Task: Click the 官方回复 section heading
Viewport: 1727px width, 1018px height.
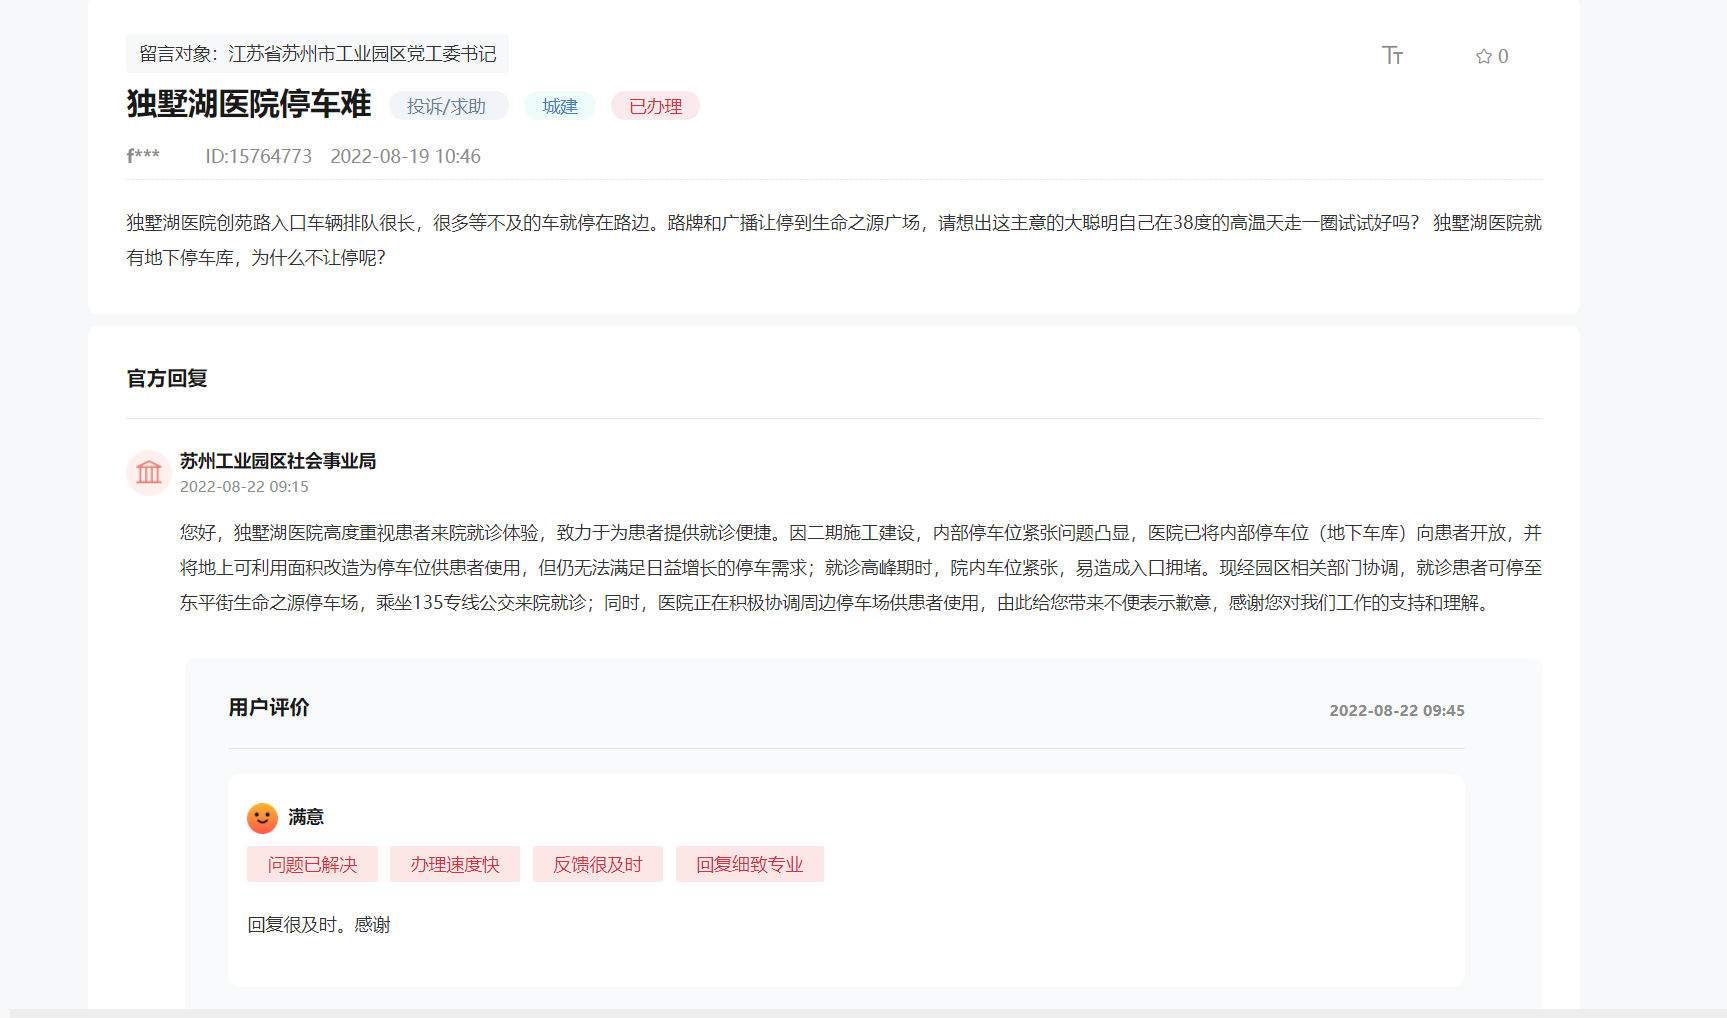Action: [167, 379]
